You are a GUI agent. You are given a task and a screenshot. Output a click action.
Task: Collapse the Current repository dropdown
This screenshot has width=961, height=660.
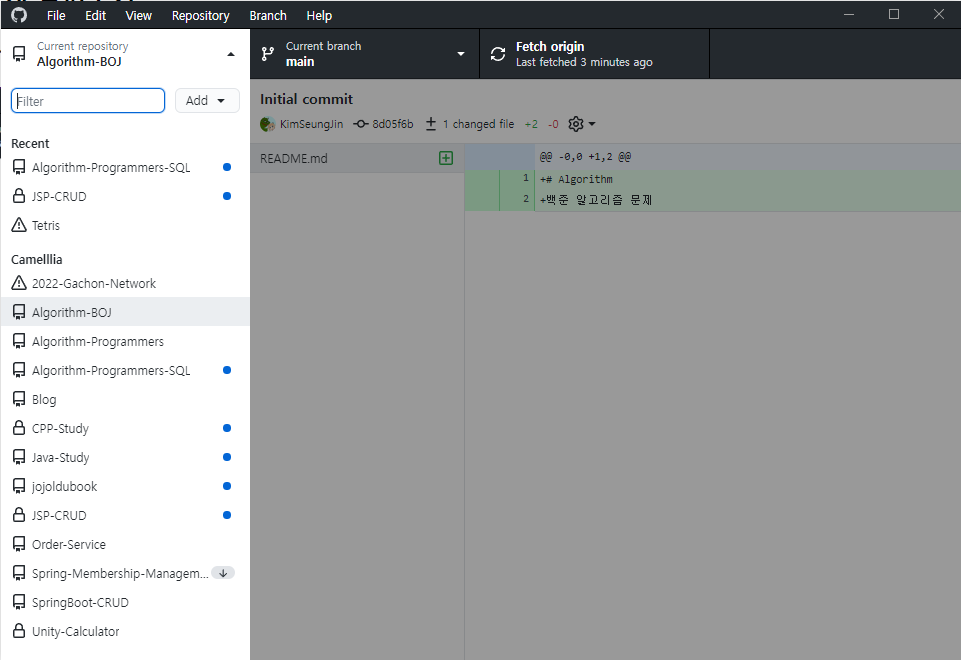click(125, 54)
